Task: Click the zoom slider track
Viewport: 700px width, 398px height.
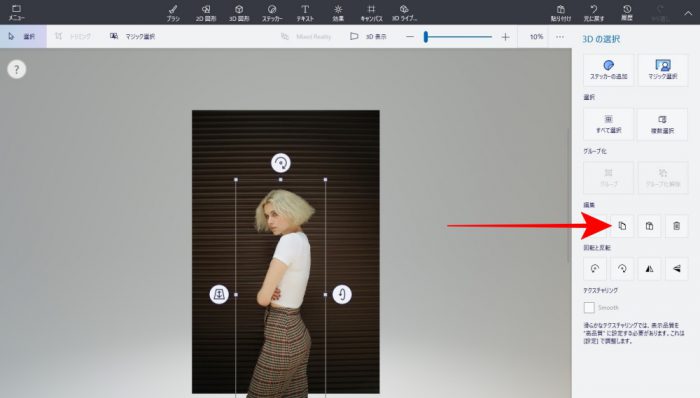Action: [x=458, y=37]
